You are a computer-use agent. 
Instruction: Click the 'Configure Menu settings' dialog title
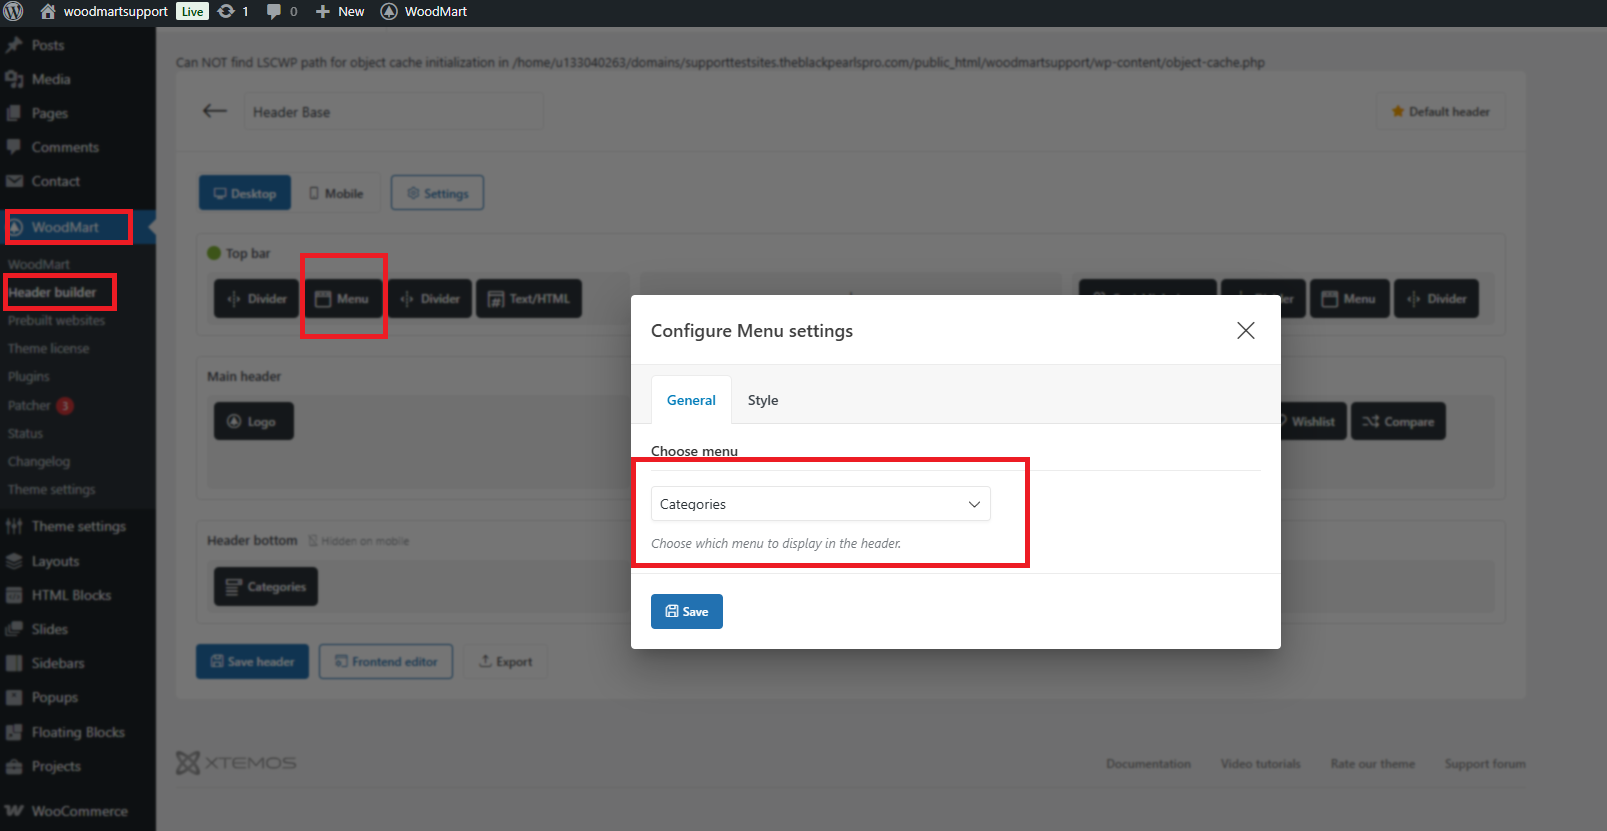click(752, 331)
